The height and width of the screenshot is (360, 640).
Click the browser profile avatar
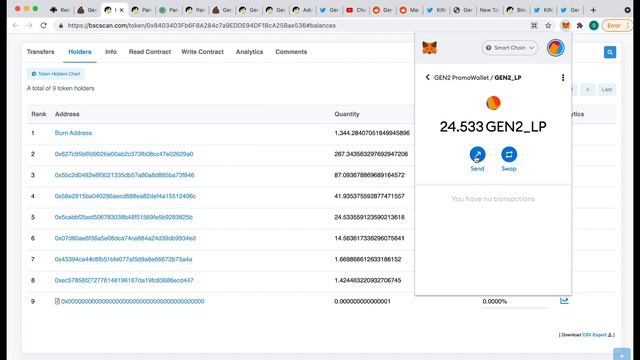[x=594, y=25]
